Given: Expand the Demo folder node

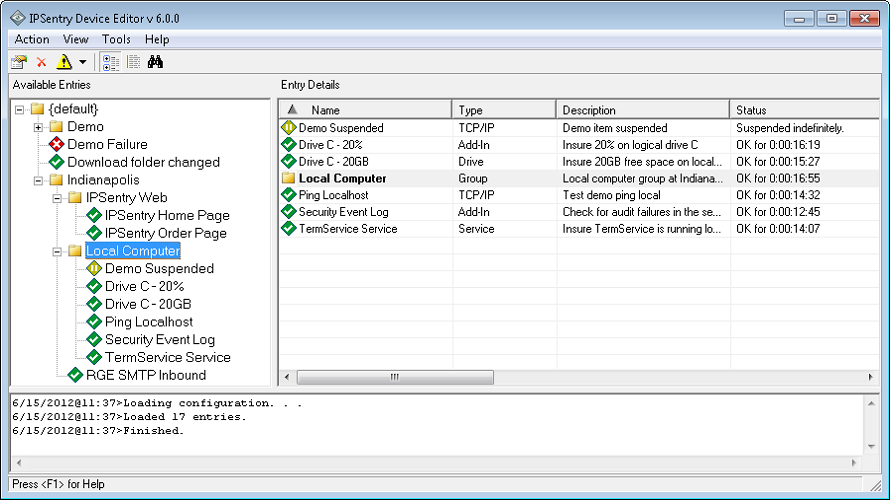Looking at the screenshot, I should click(x=39, y=127).
